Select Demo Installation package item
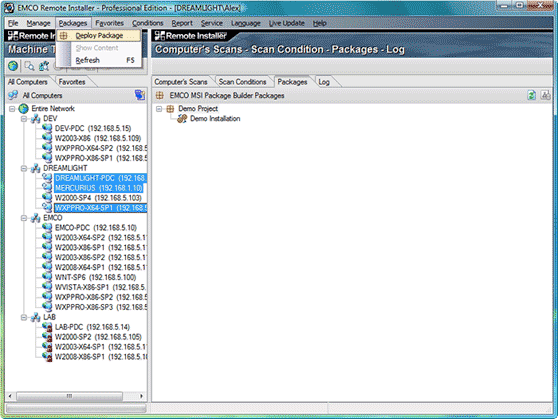 215,119
